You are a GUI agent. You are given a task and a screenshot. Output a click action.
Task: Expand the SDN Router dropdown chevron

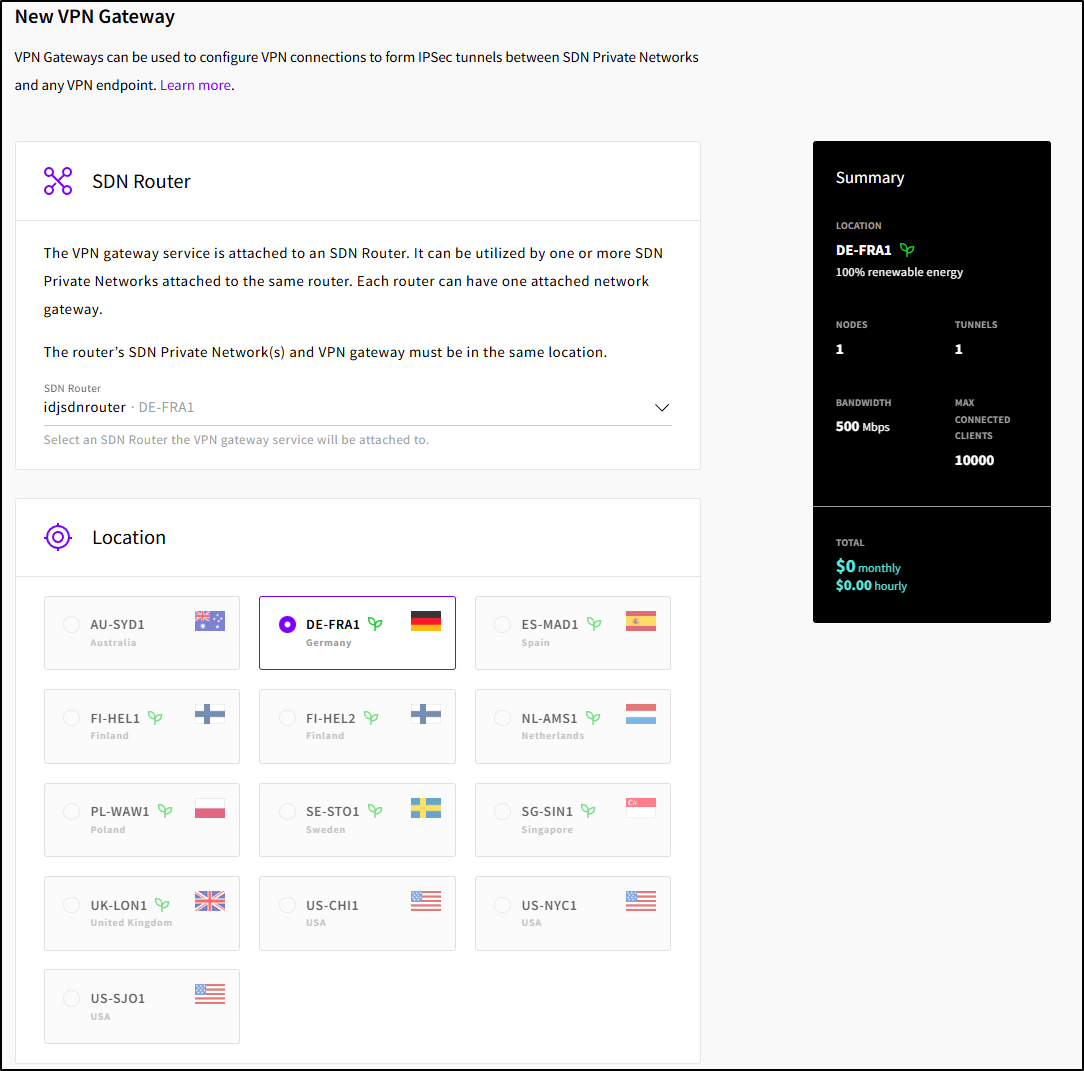coord(661,408)
